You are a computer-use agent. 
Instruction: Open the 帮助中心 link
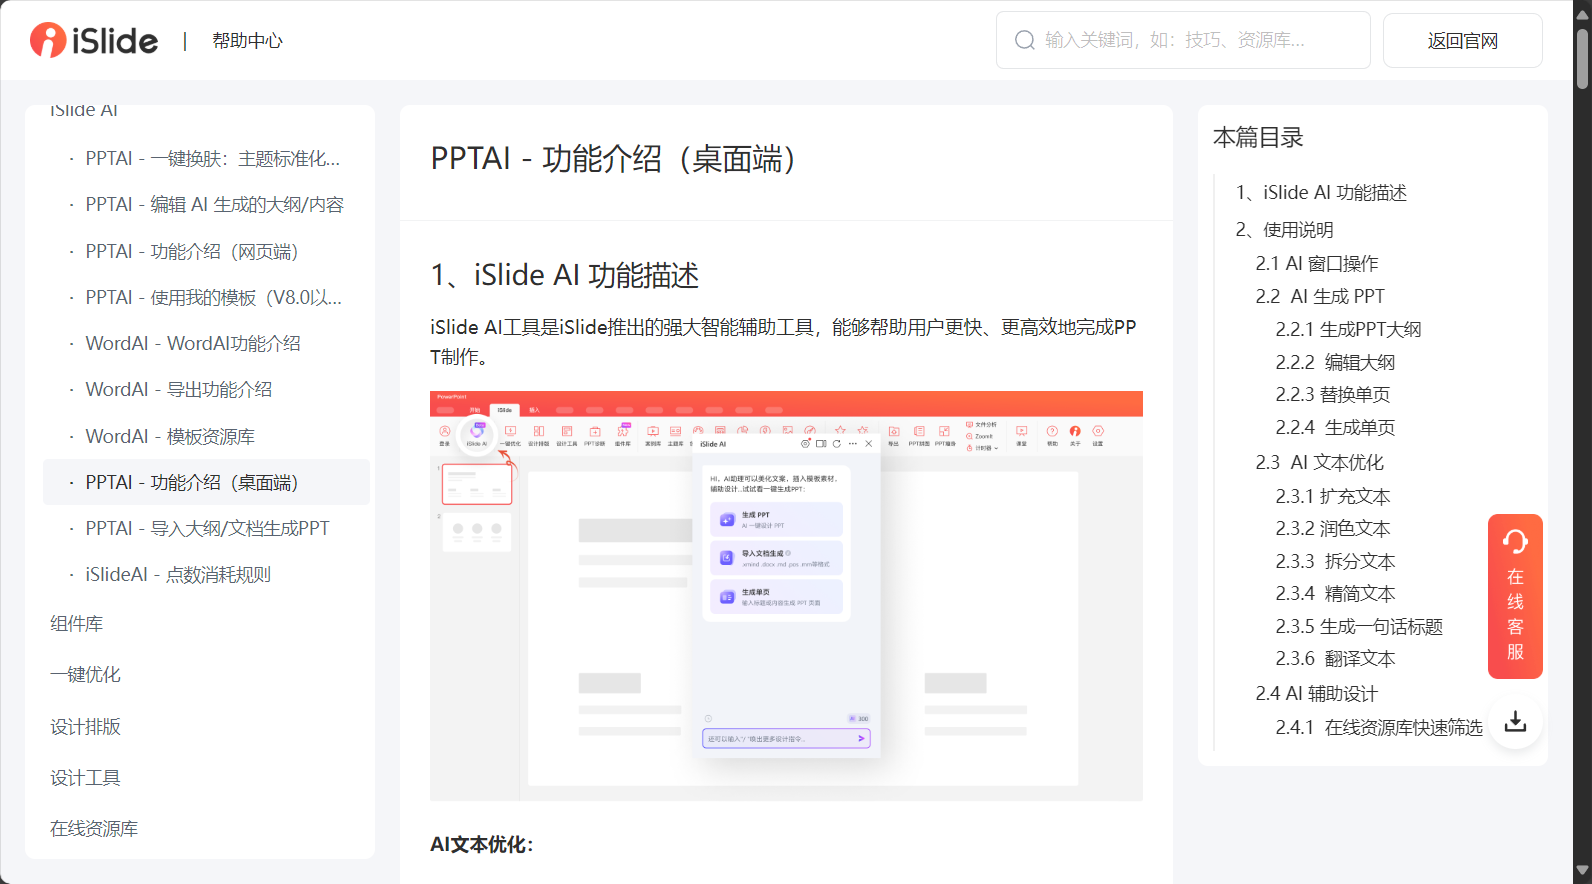coord(247,41)
